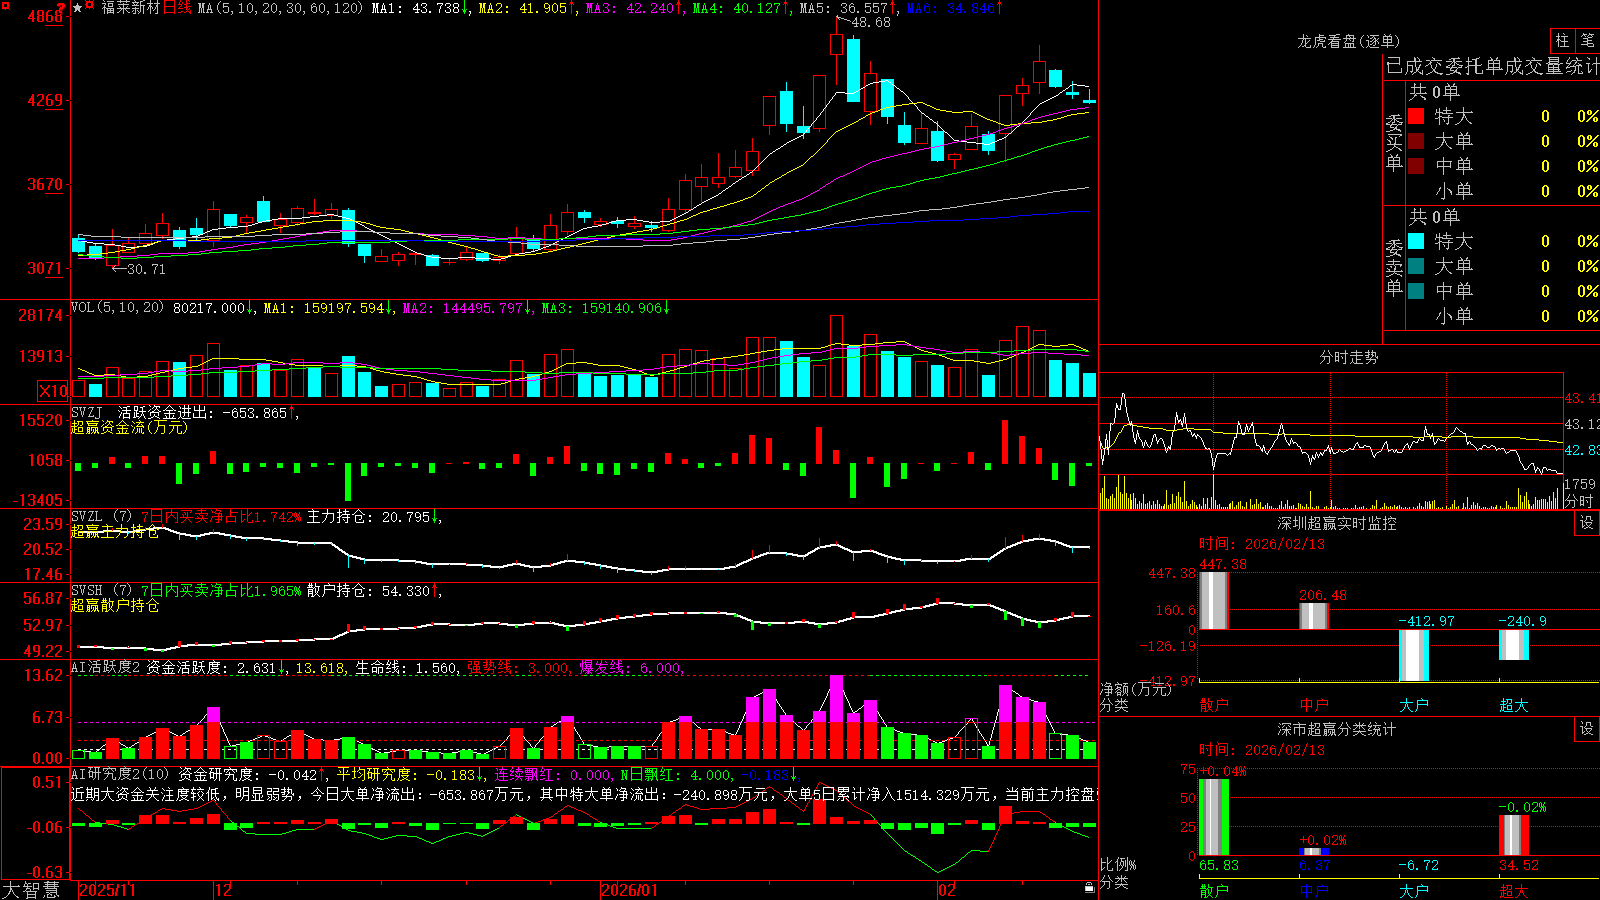Click the 2026/01 date marker on the axis

tap(630, 890)
